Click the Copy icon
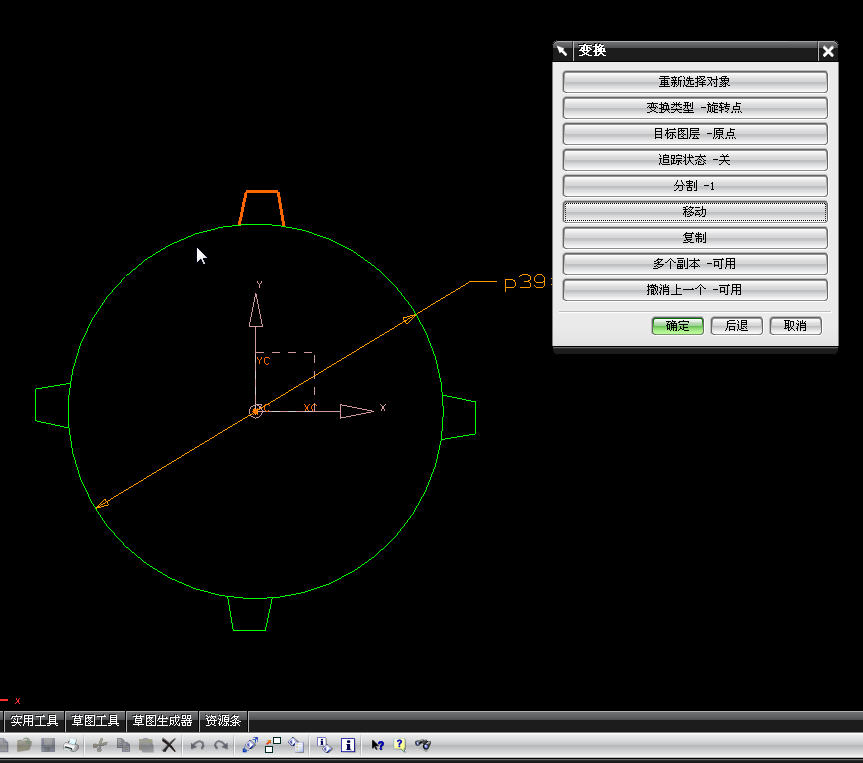 click(x=123, y=745)
